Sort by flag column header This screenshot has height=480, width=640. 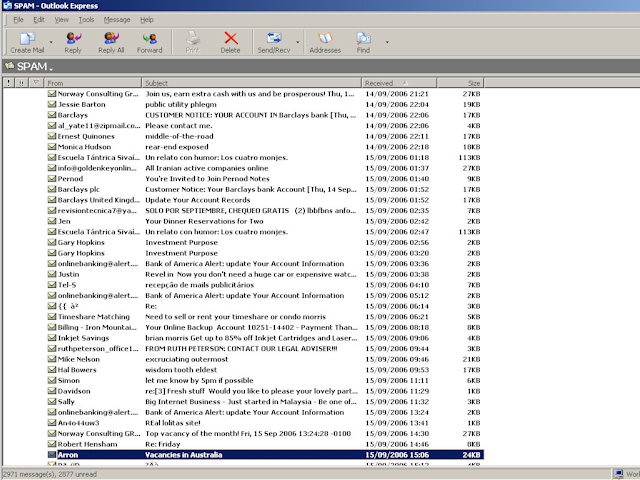pos(36,83)
